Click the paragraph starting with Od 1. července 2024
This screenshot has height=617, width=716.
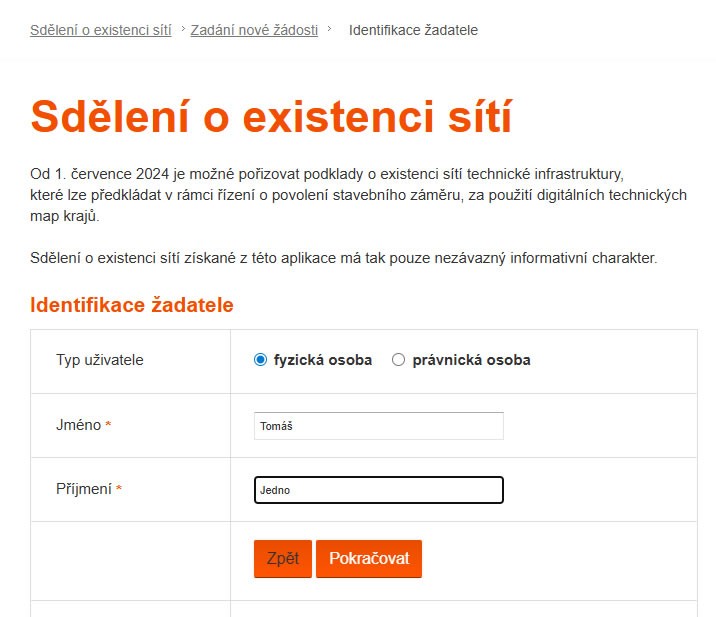(358, 194)
